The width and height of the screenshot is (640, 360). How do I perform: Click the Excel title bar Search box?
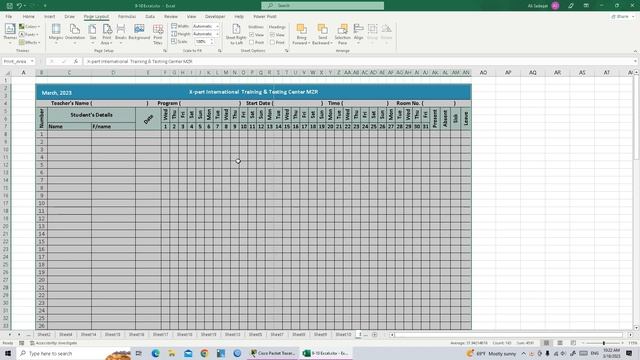point(322,6)
